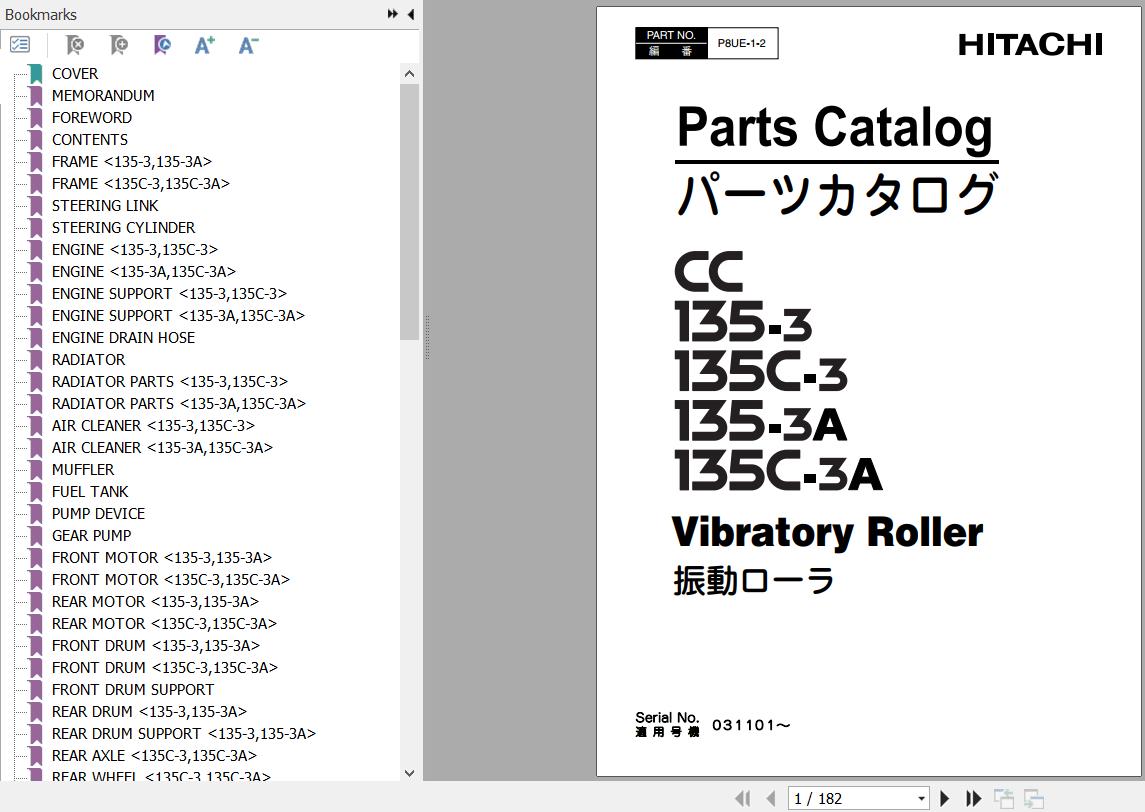Click the next view icon
The height and width of the screenshot is (812, 1145).
pyautogui.click(x=1033, y=799)
